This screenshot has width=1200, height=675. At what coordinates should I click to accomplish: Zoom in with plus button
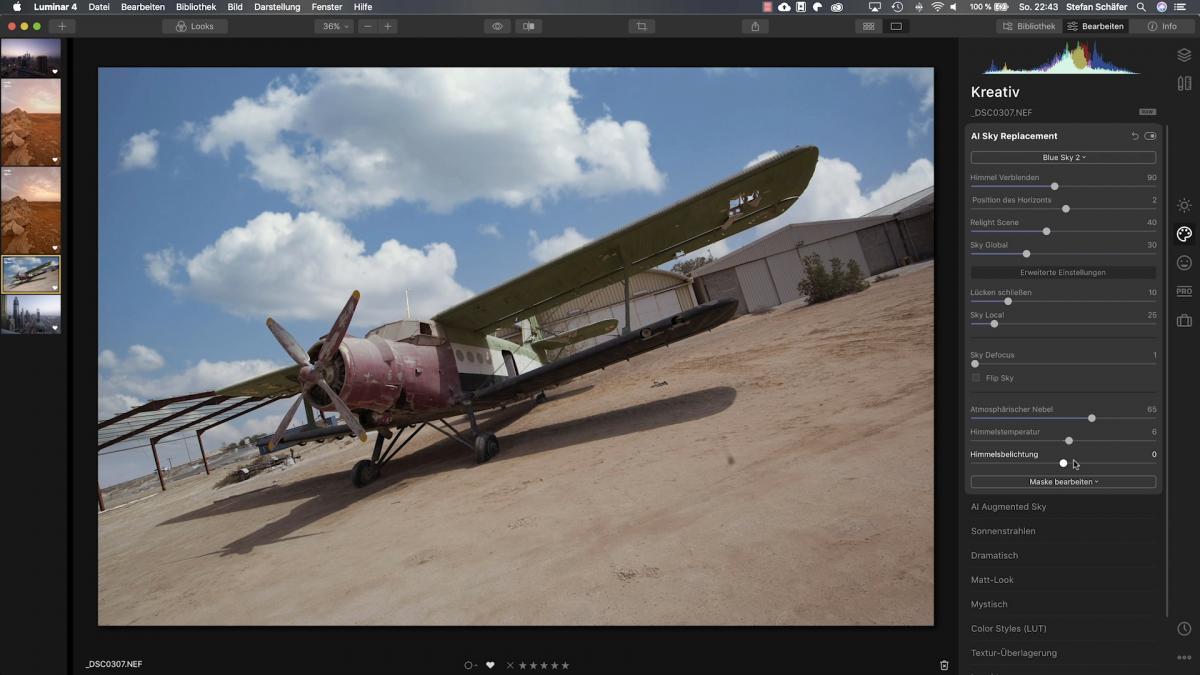pos(388,26)
